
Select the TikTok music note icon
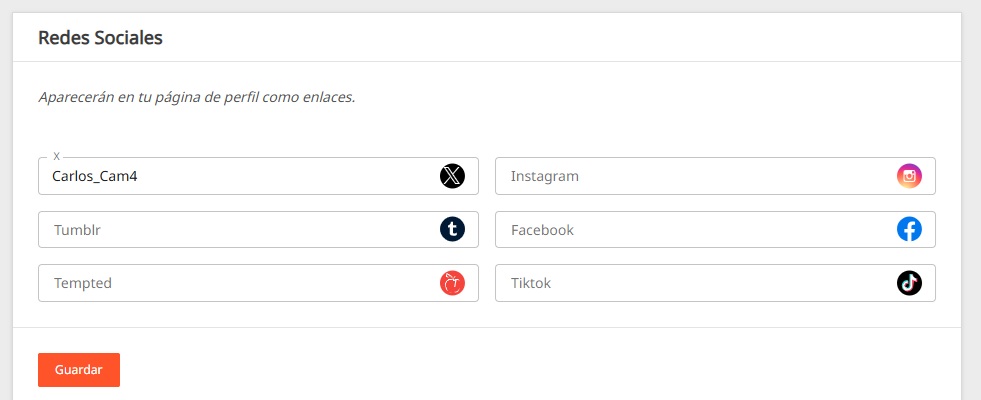[x=909, y=283]
